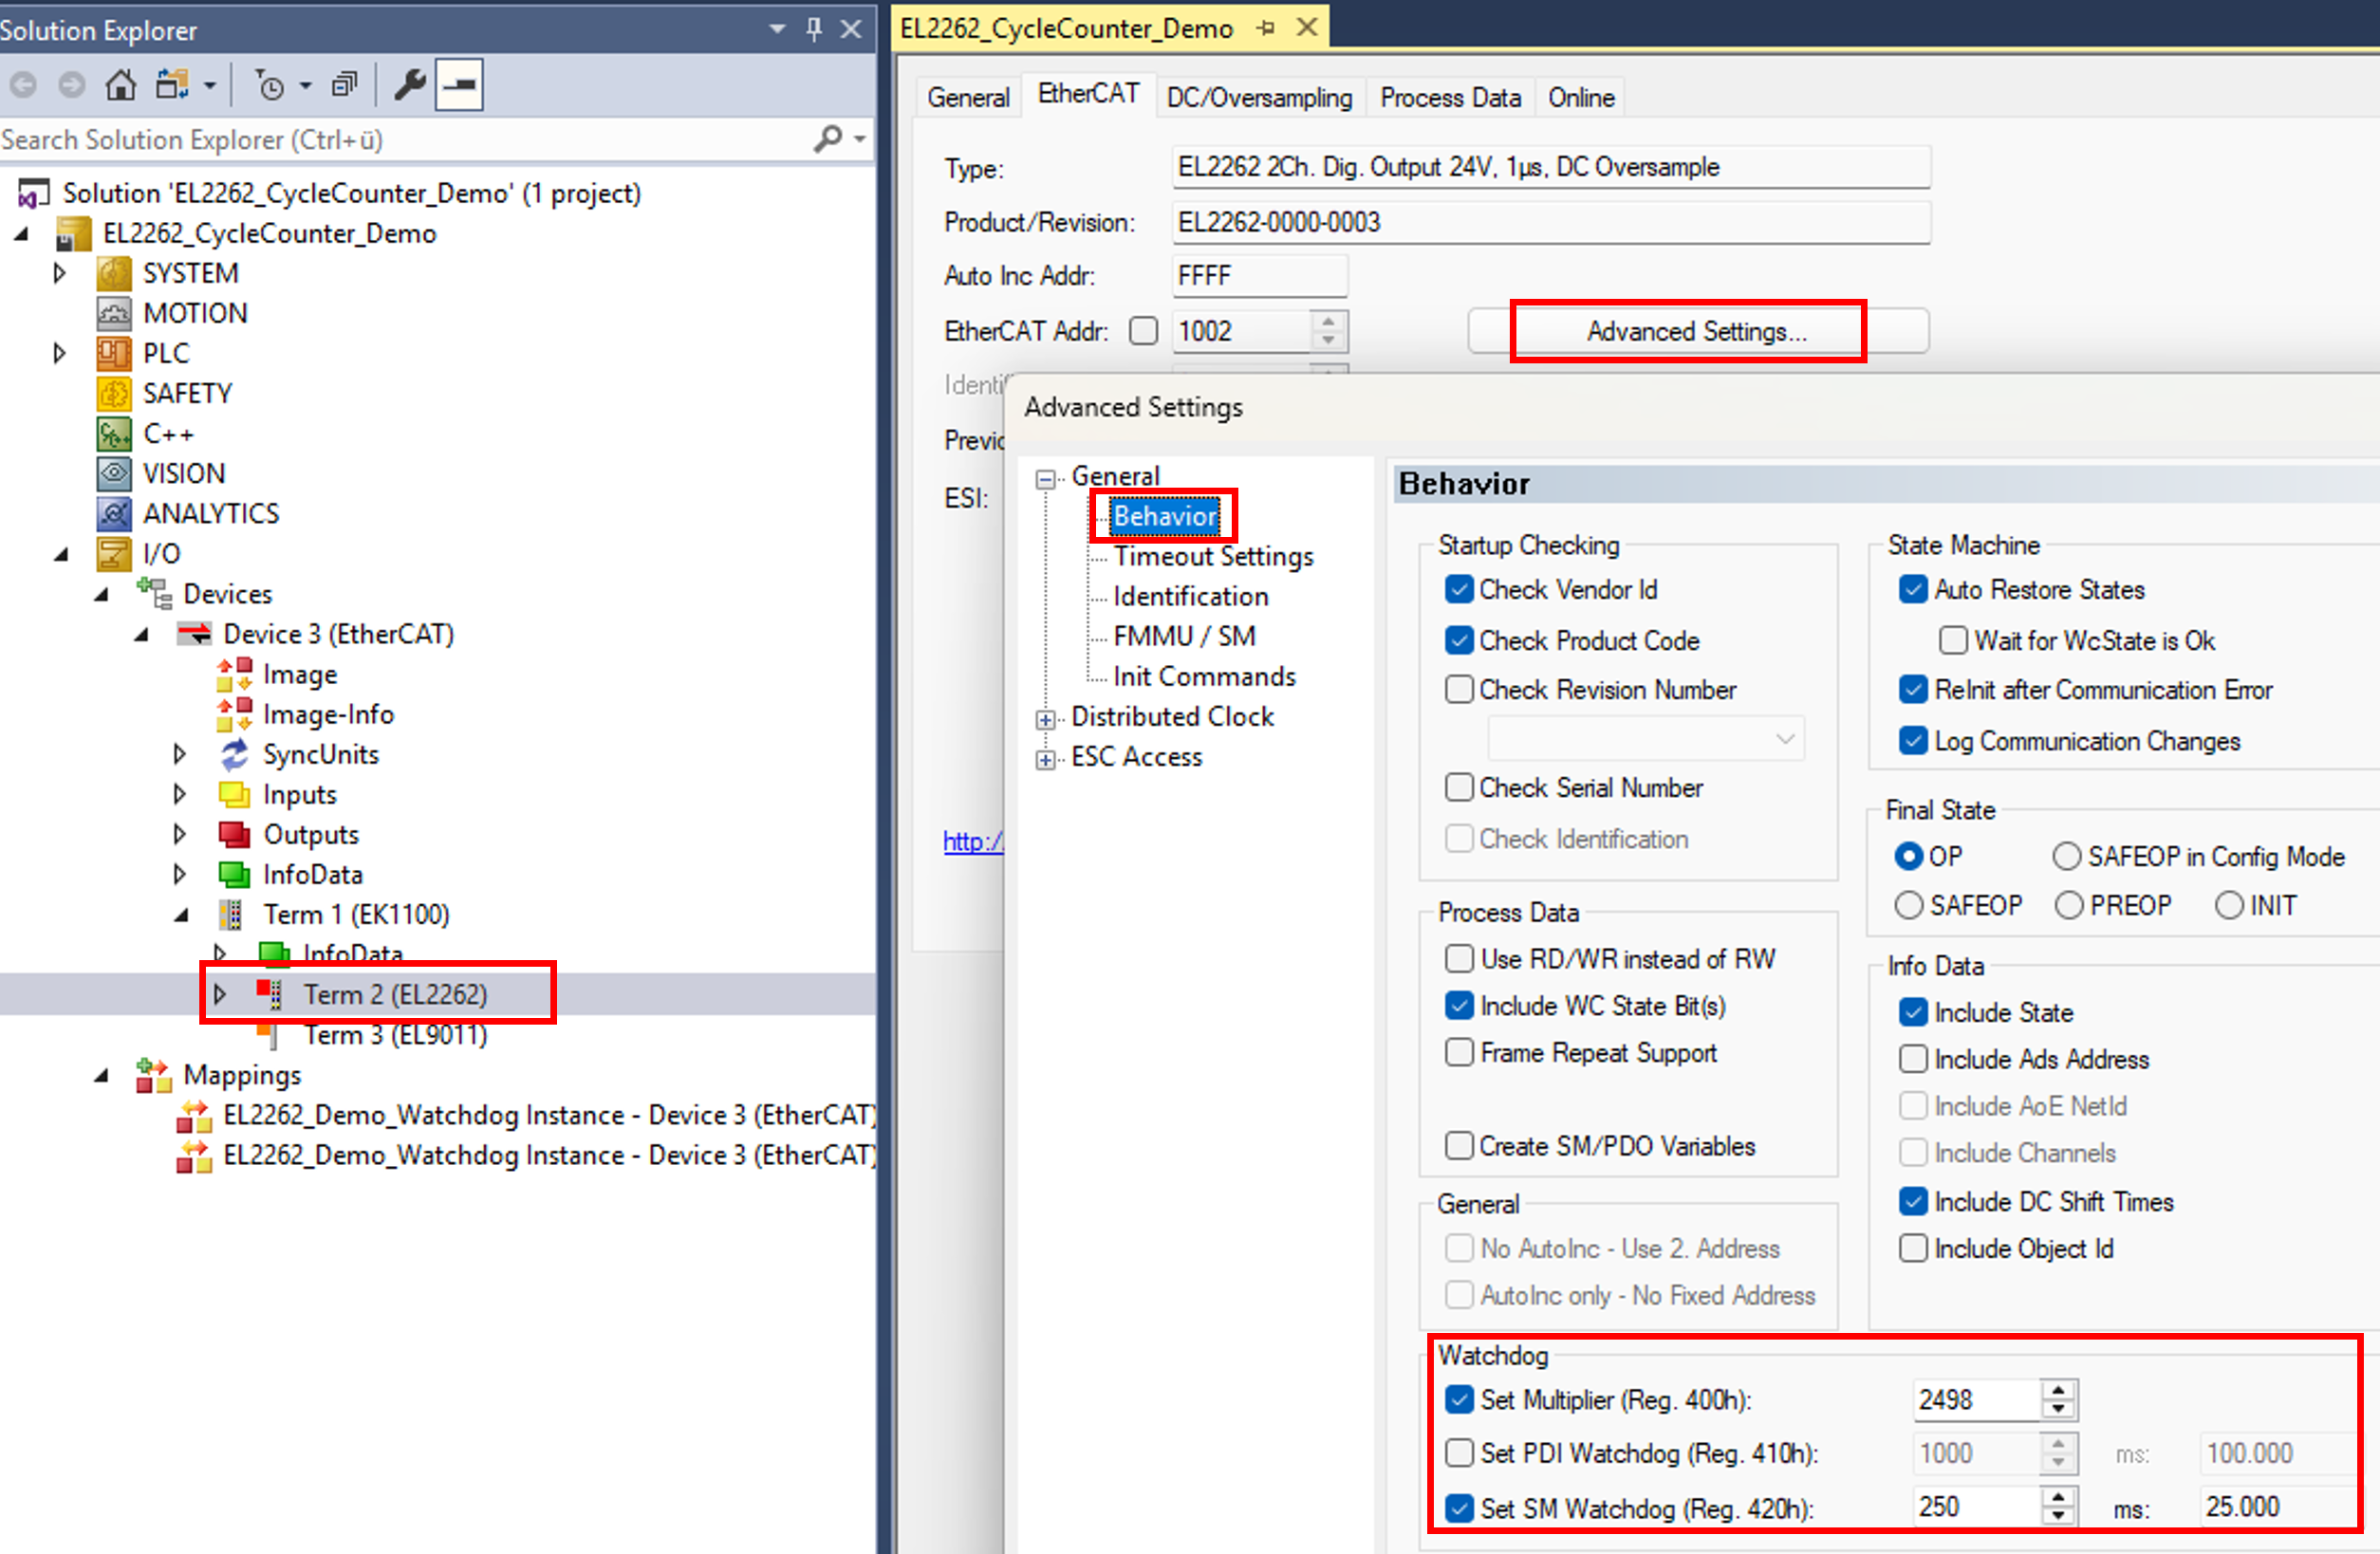Toggle Show All Files in Solution Explorer
Image resolution: width=2380 pixels, height=1554 pixels.
[x=460, y=85]
